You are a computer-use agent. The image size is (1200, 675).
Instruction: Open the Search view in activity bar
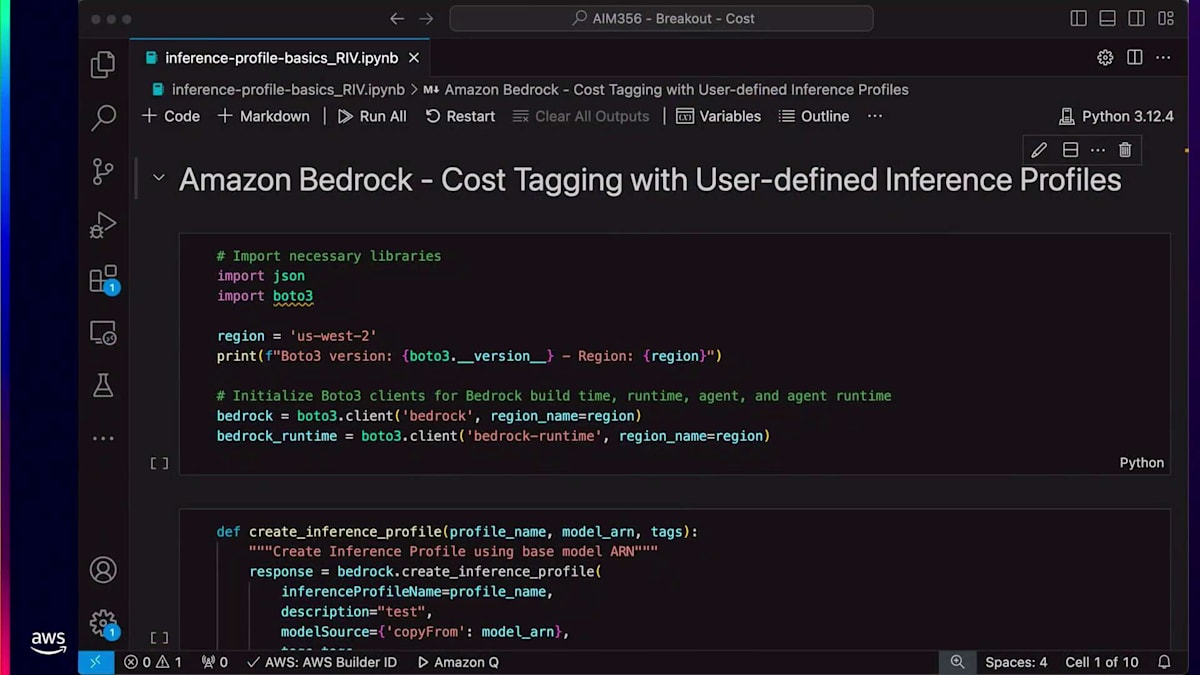point(103,118)
